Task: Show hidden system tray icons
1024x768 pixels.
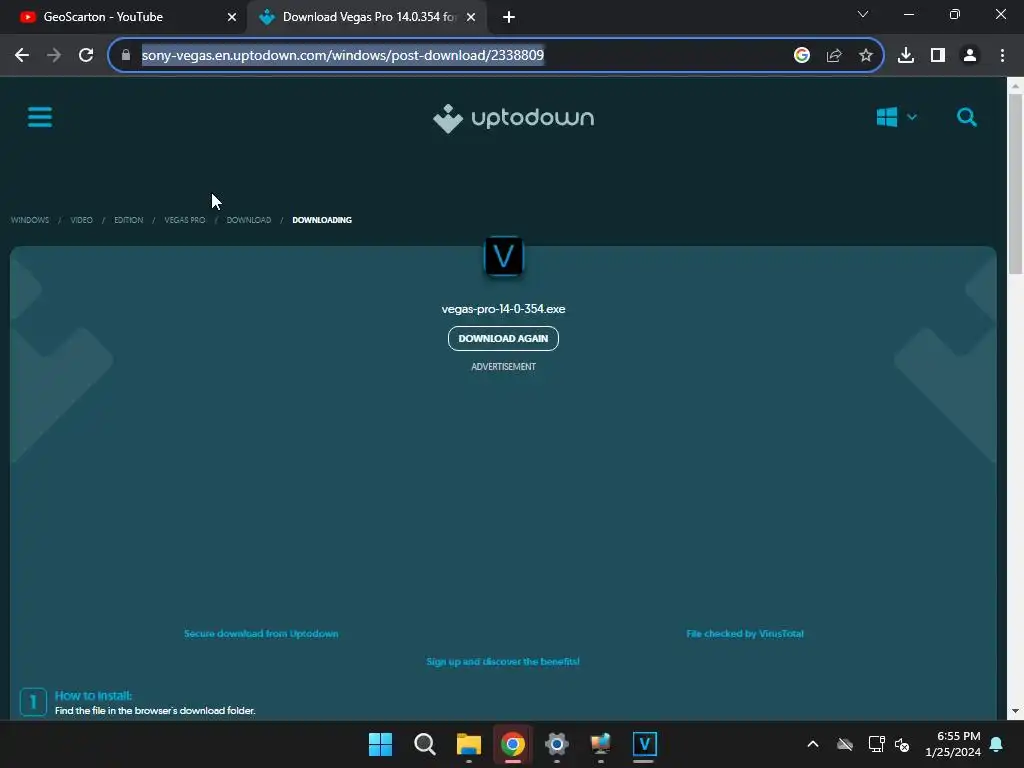Action: coord(813,744)
